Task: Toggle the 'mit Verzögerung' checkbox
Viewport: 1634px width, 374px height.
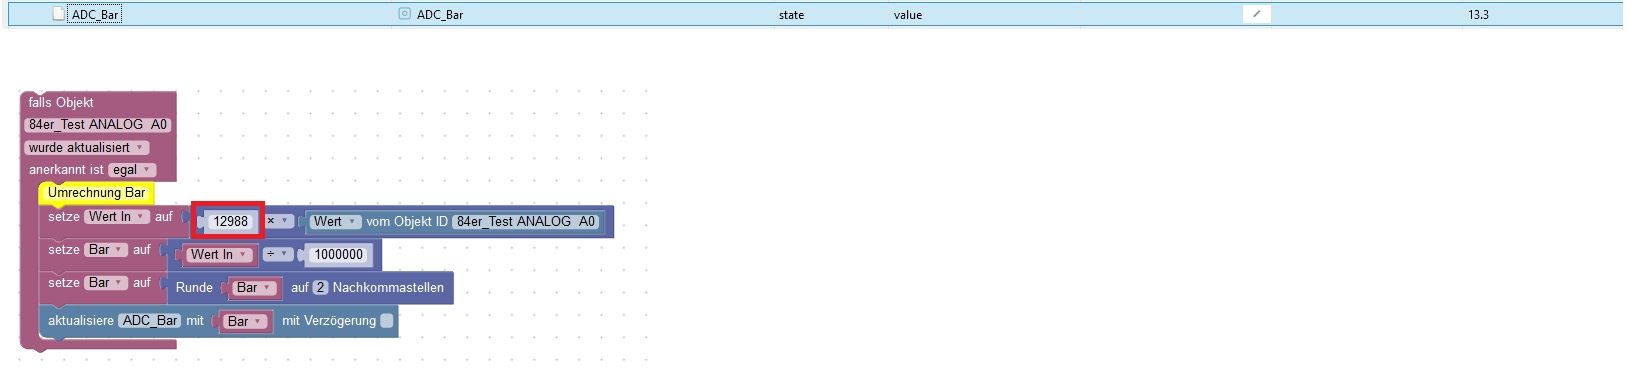Action: click(x=387, y=321)
